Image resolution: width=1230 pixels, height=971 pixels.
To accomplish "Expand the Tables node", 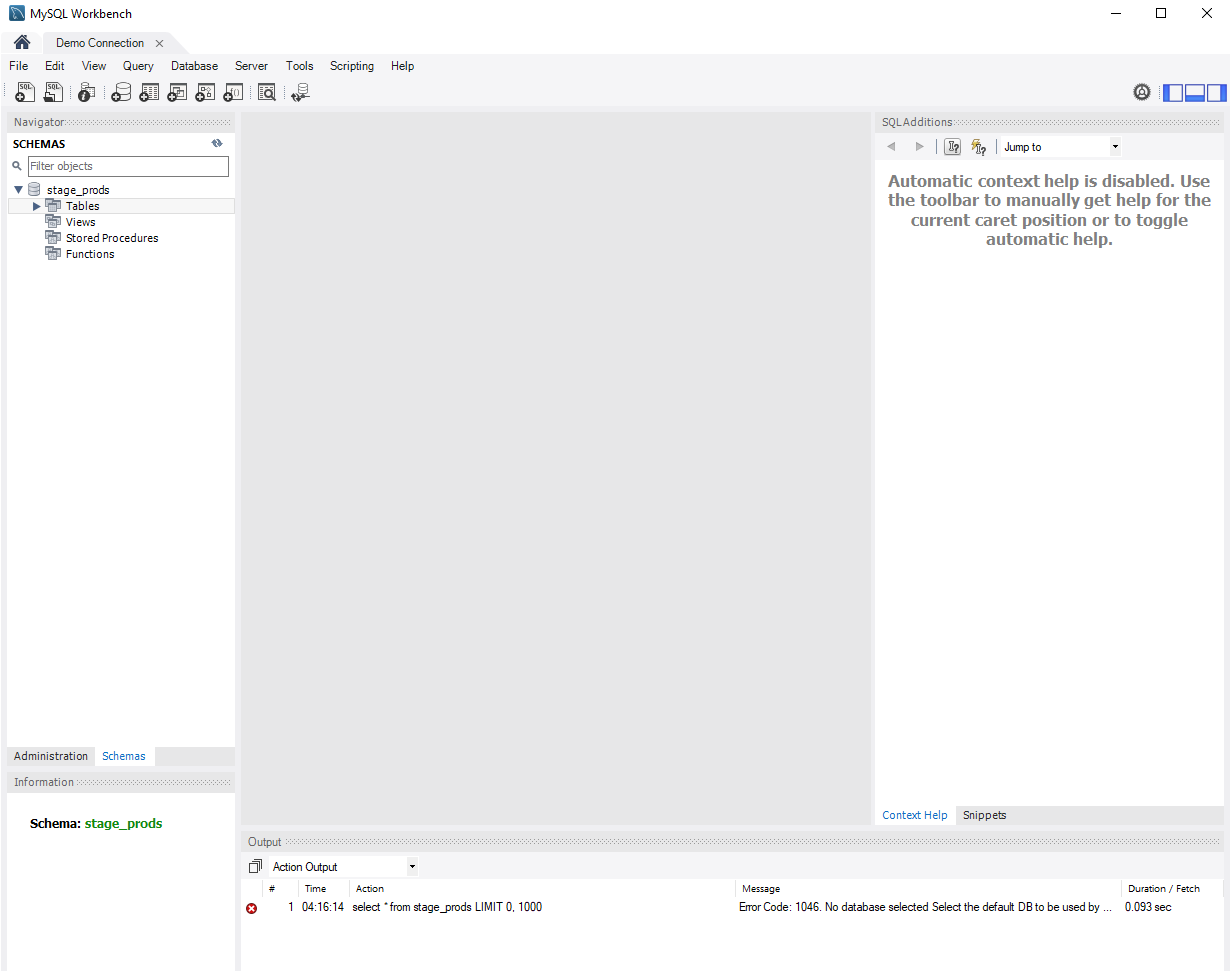I will (37, 206).
